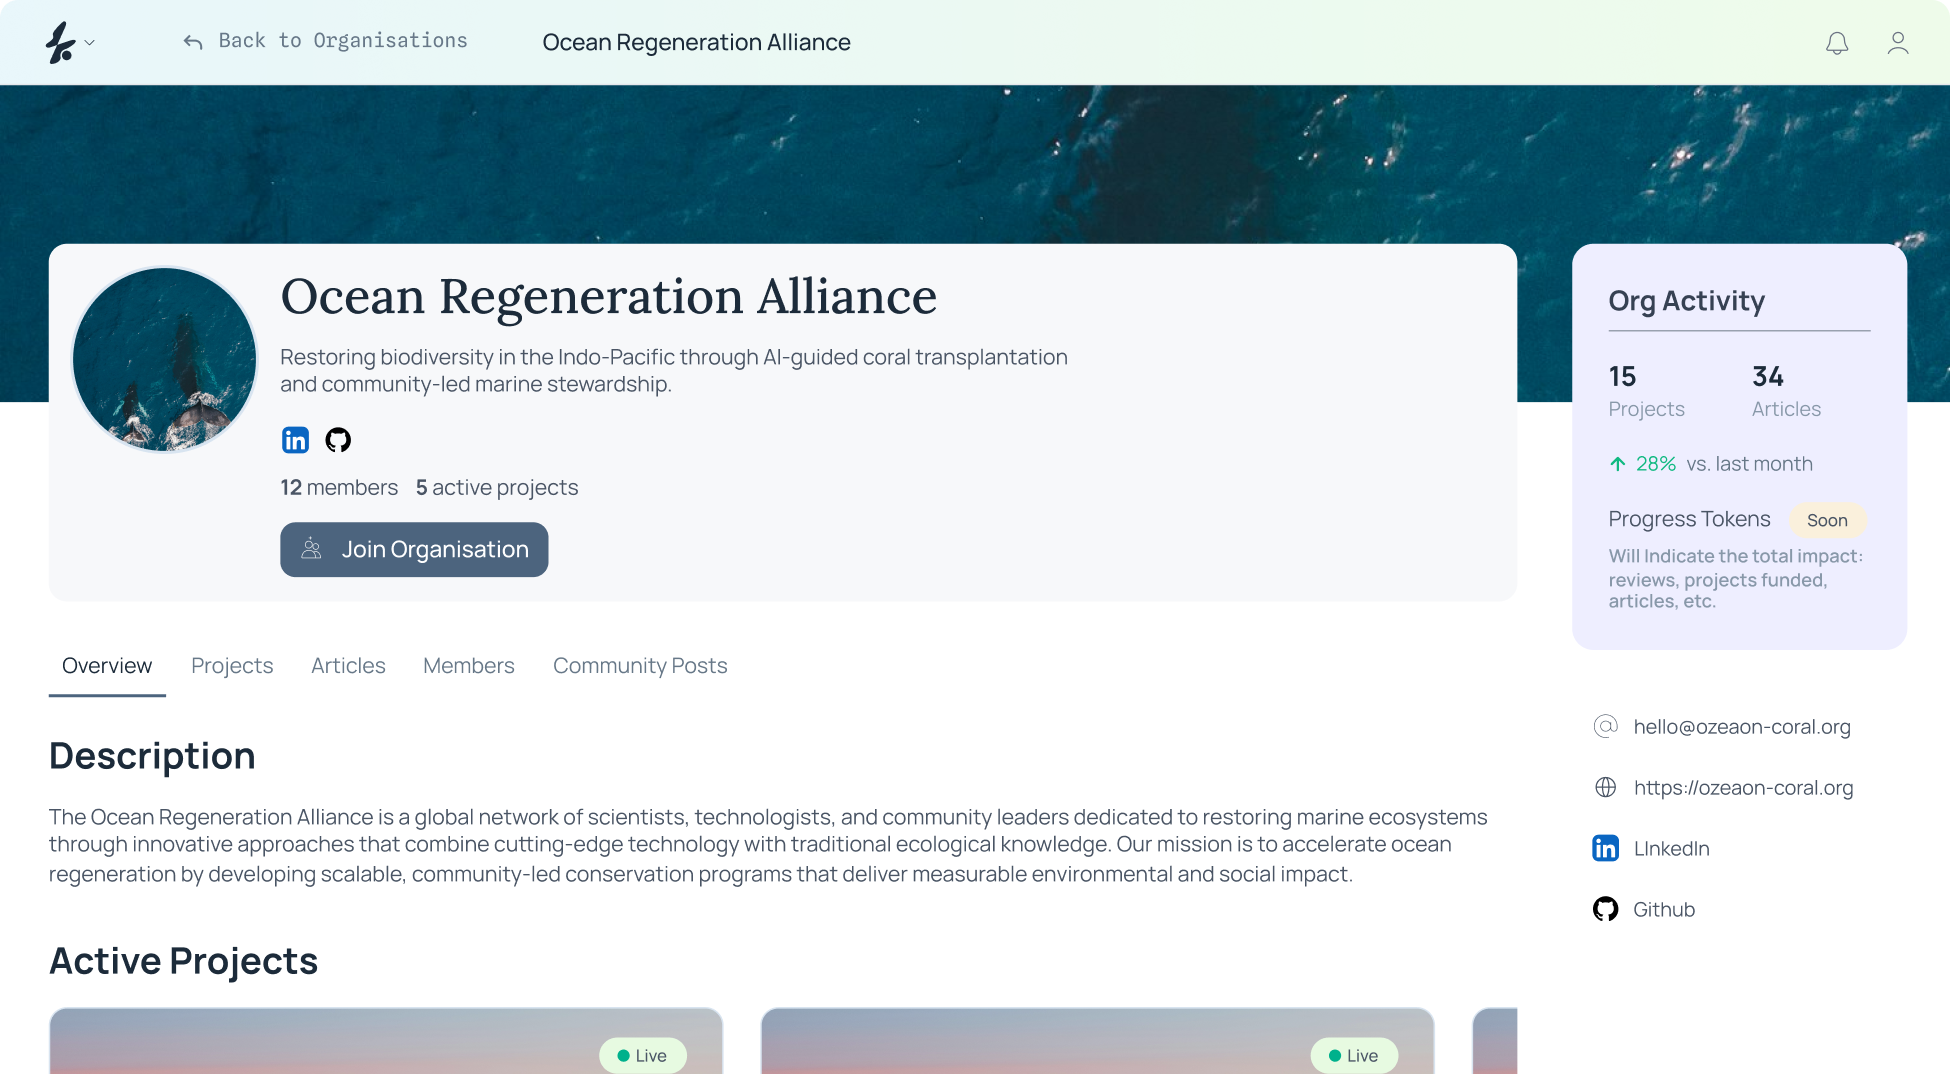This screenshot has height=1074, width=1950.
Task: Open the user profile icon
Action: 1898,43
